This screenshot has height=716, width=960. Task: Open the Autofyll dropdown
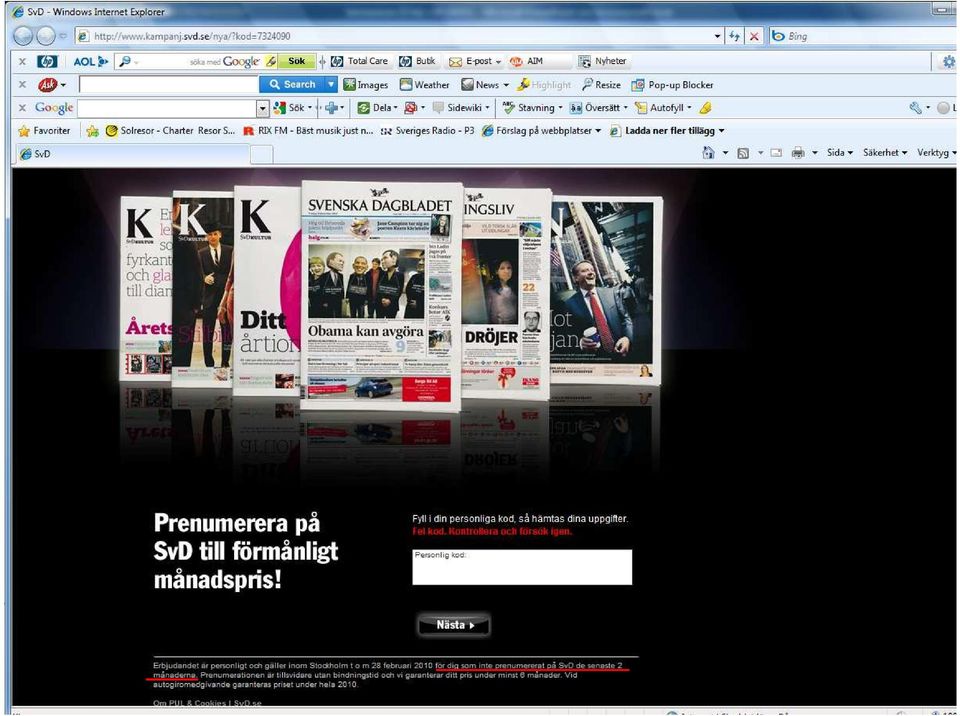click(x=663, y=108)
